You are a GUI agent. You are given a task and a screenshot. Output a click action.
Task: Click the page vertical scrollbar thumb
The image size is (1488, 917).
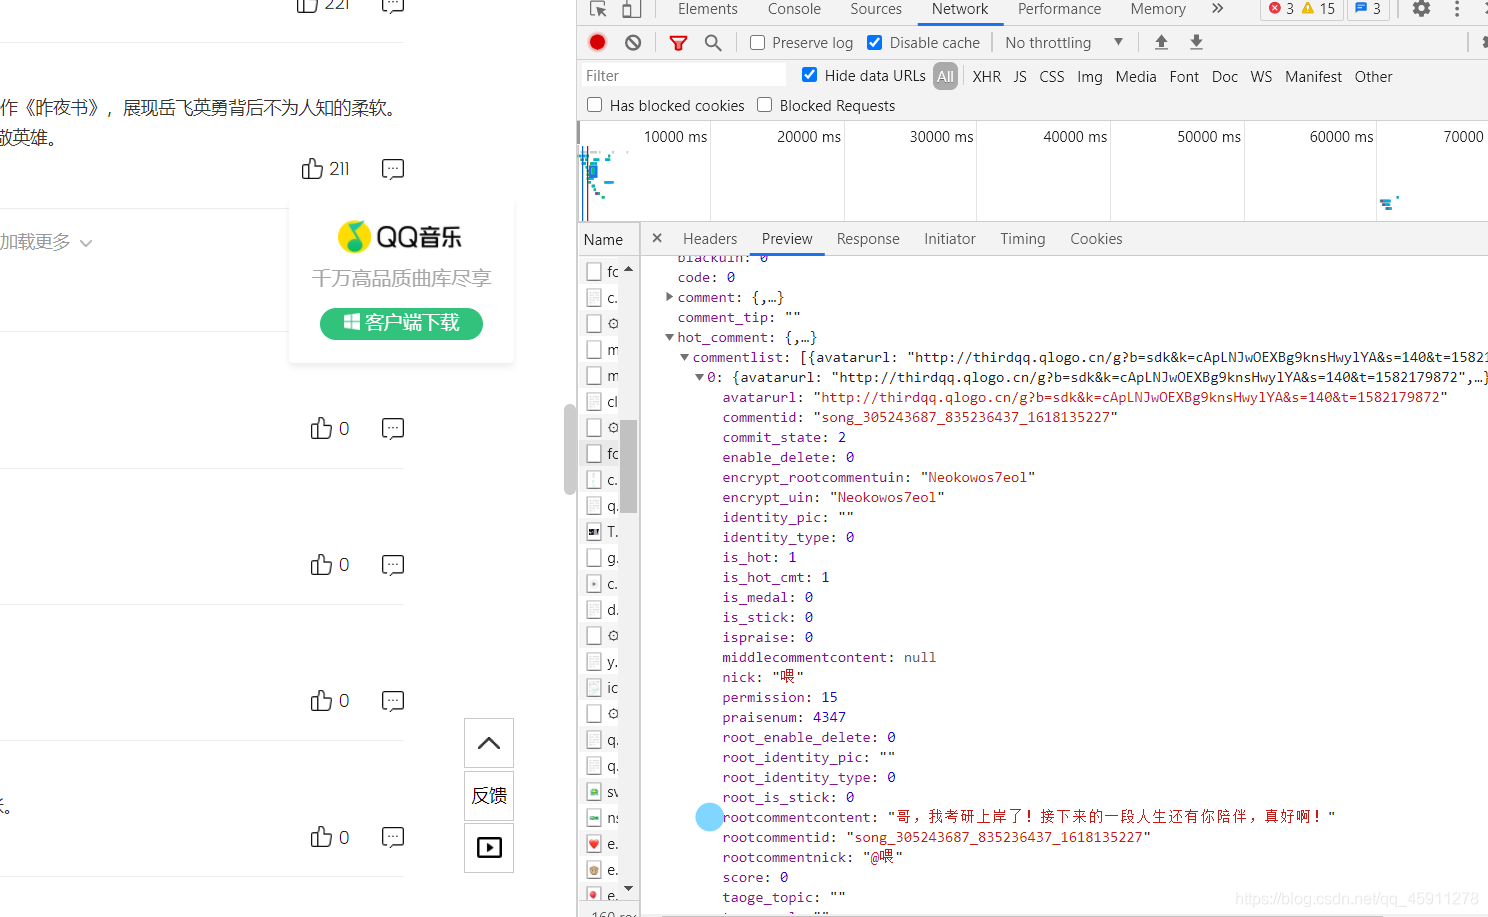tap(569, 449)
